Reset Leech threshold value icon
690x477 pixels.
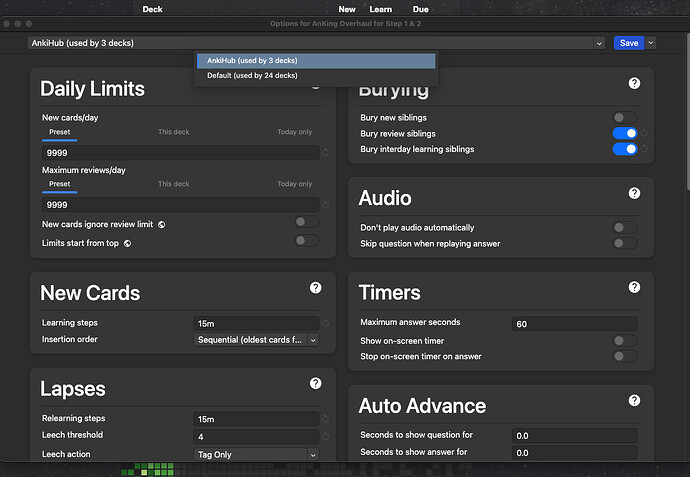point(326,437)
